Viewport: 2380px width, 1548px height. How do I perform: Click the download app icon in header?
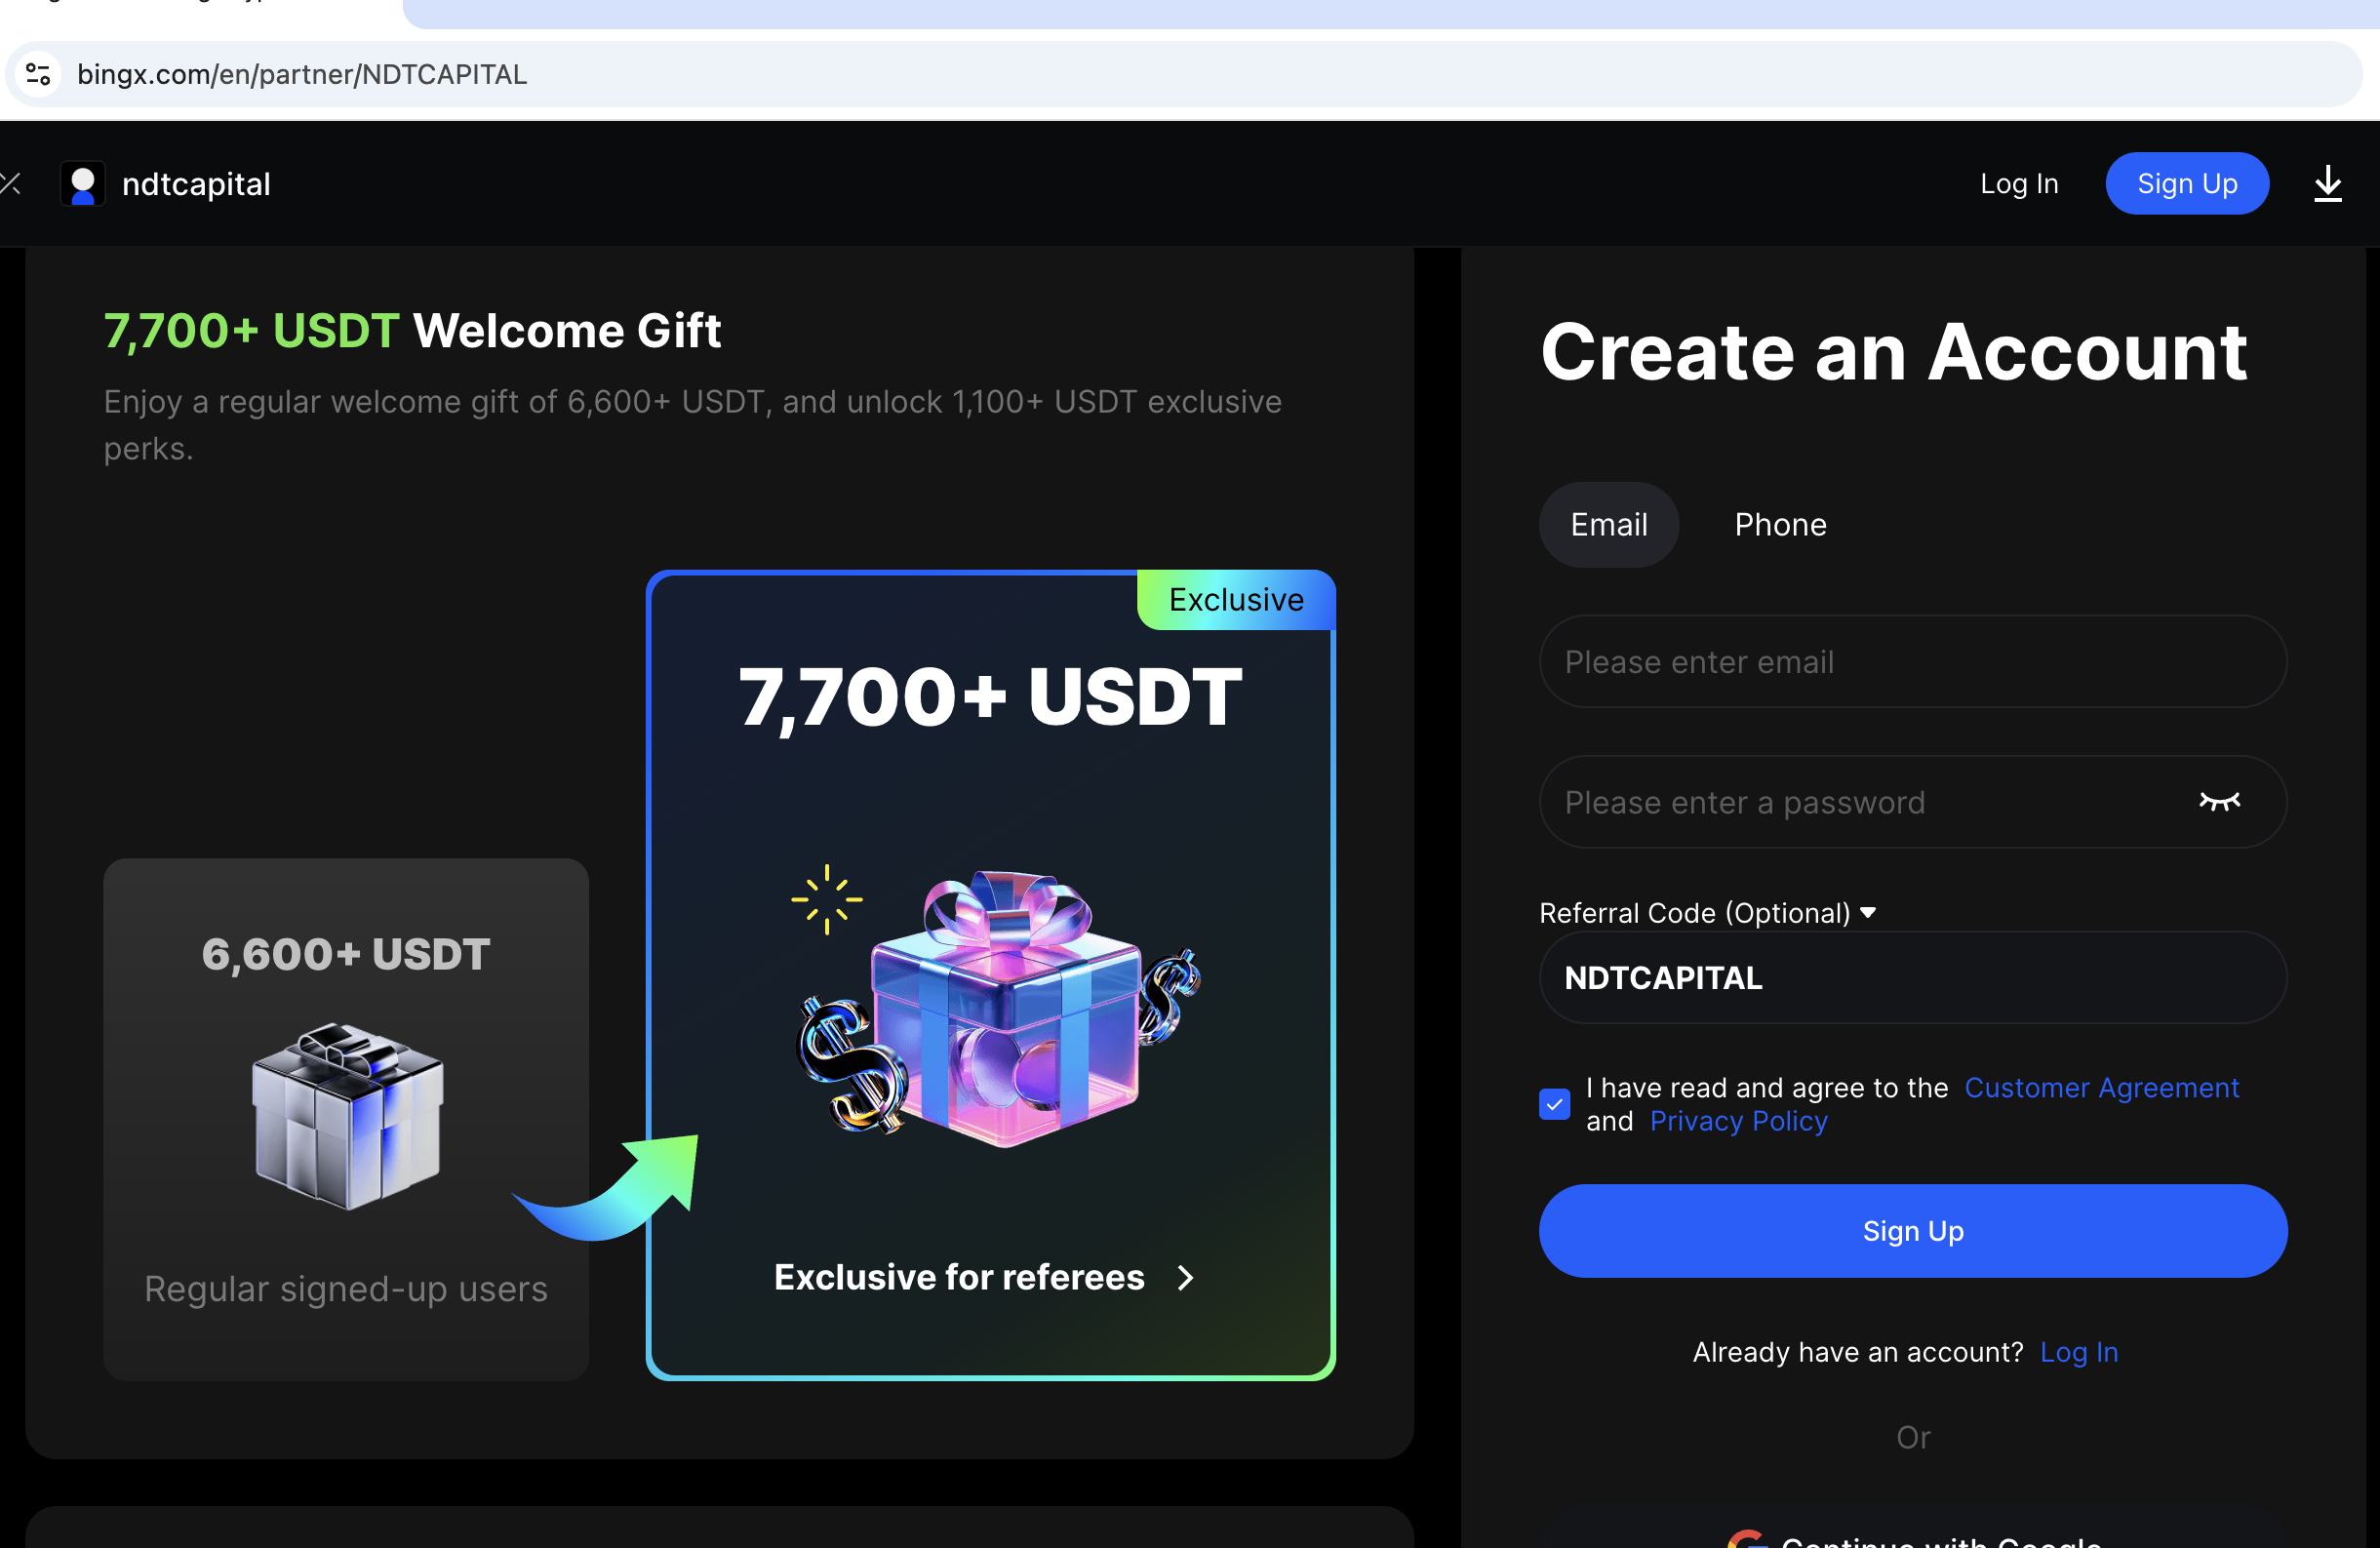[2327, 184]
